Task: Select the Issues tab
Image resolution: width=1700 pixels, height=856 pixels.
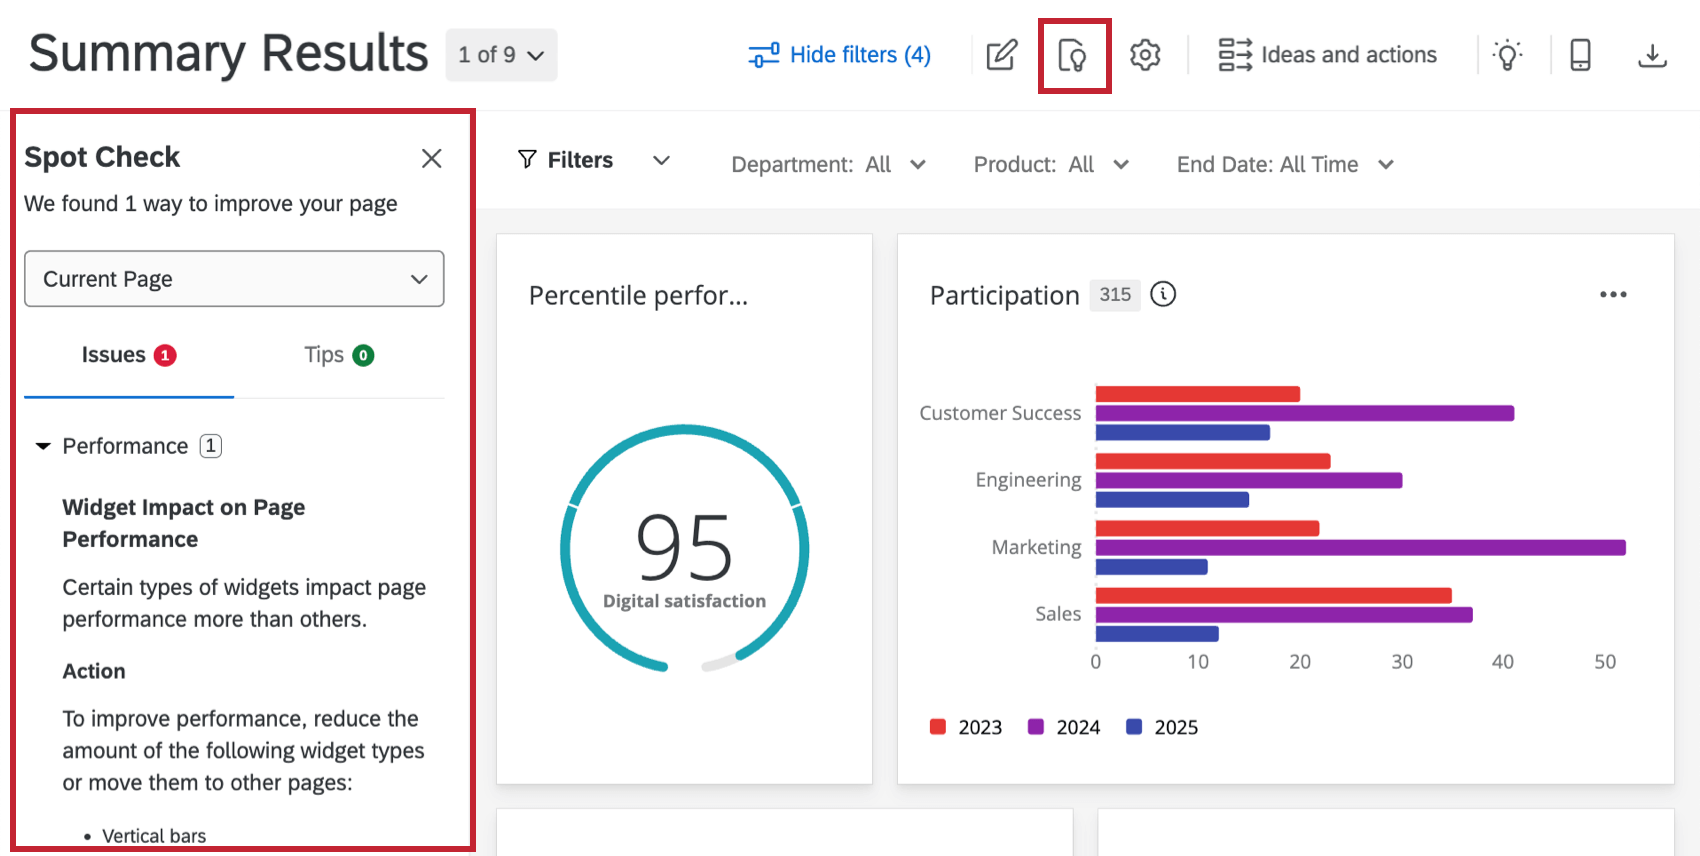Action: click(128, 355)
